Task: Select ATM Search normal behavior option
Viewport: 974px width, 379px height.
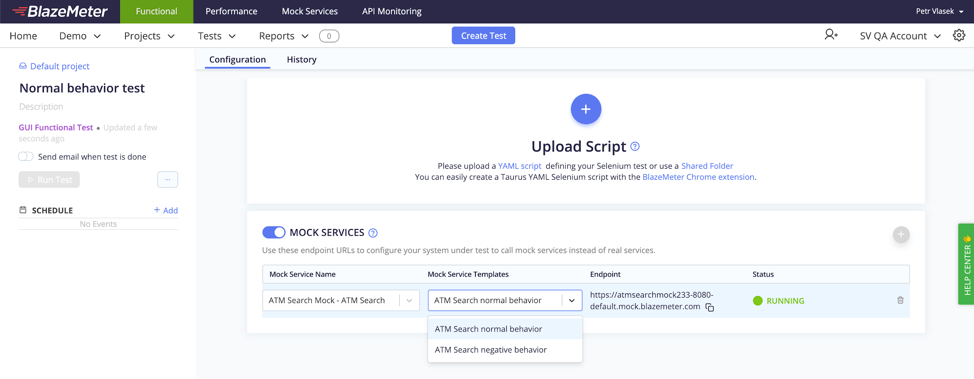Action: point(505,329)
